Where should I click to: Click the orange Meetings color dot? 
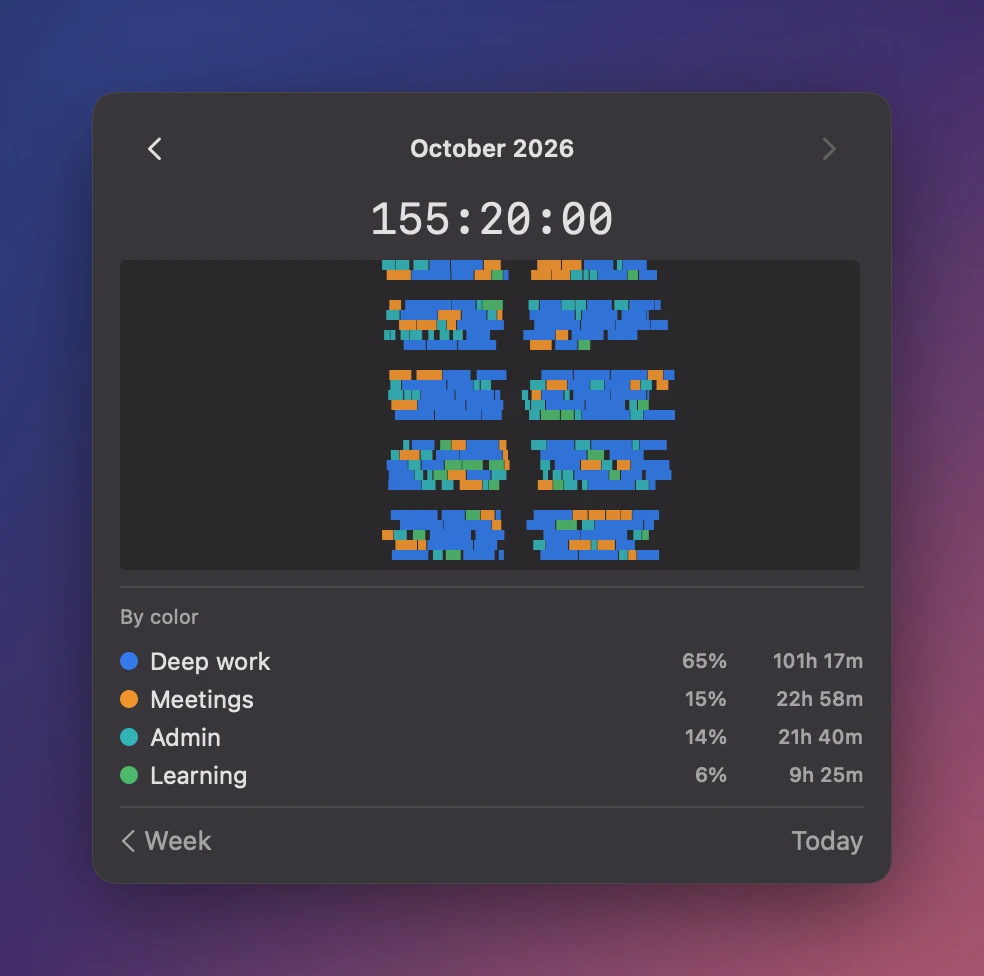pyautogui.click(x=129, y=699)
